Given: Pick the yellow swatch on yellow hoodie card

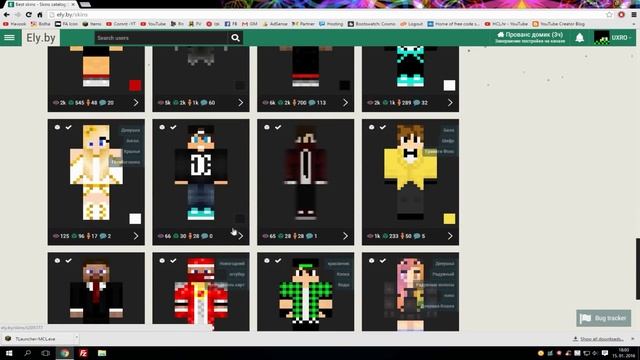Looking at the screenshot, I should click(449, 219).
